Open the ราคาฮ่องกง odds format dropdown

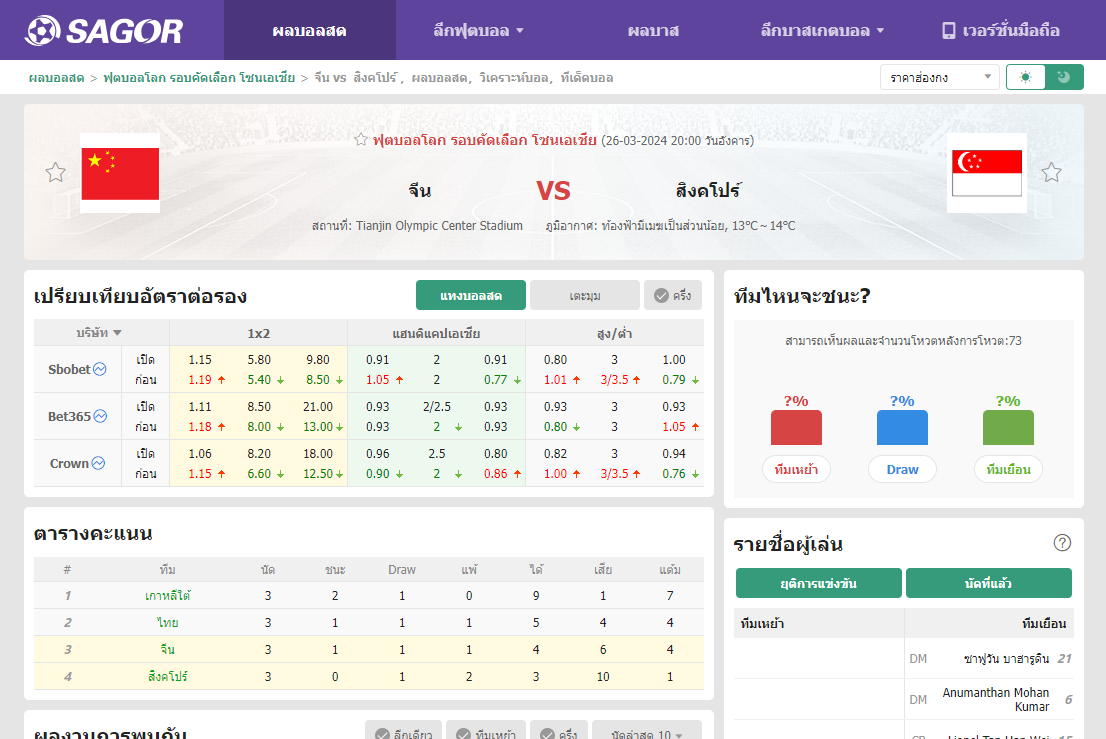940,77
